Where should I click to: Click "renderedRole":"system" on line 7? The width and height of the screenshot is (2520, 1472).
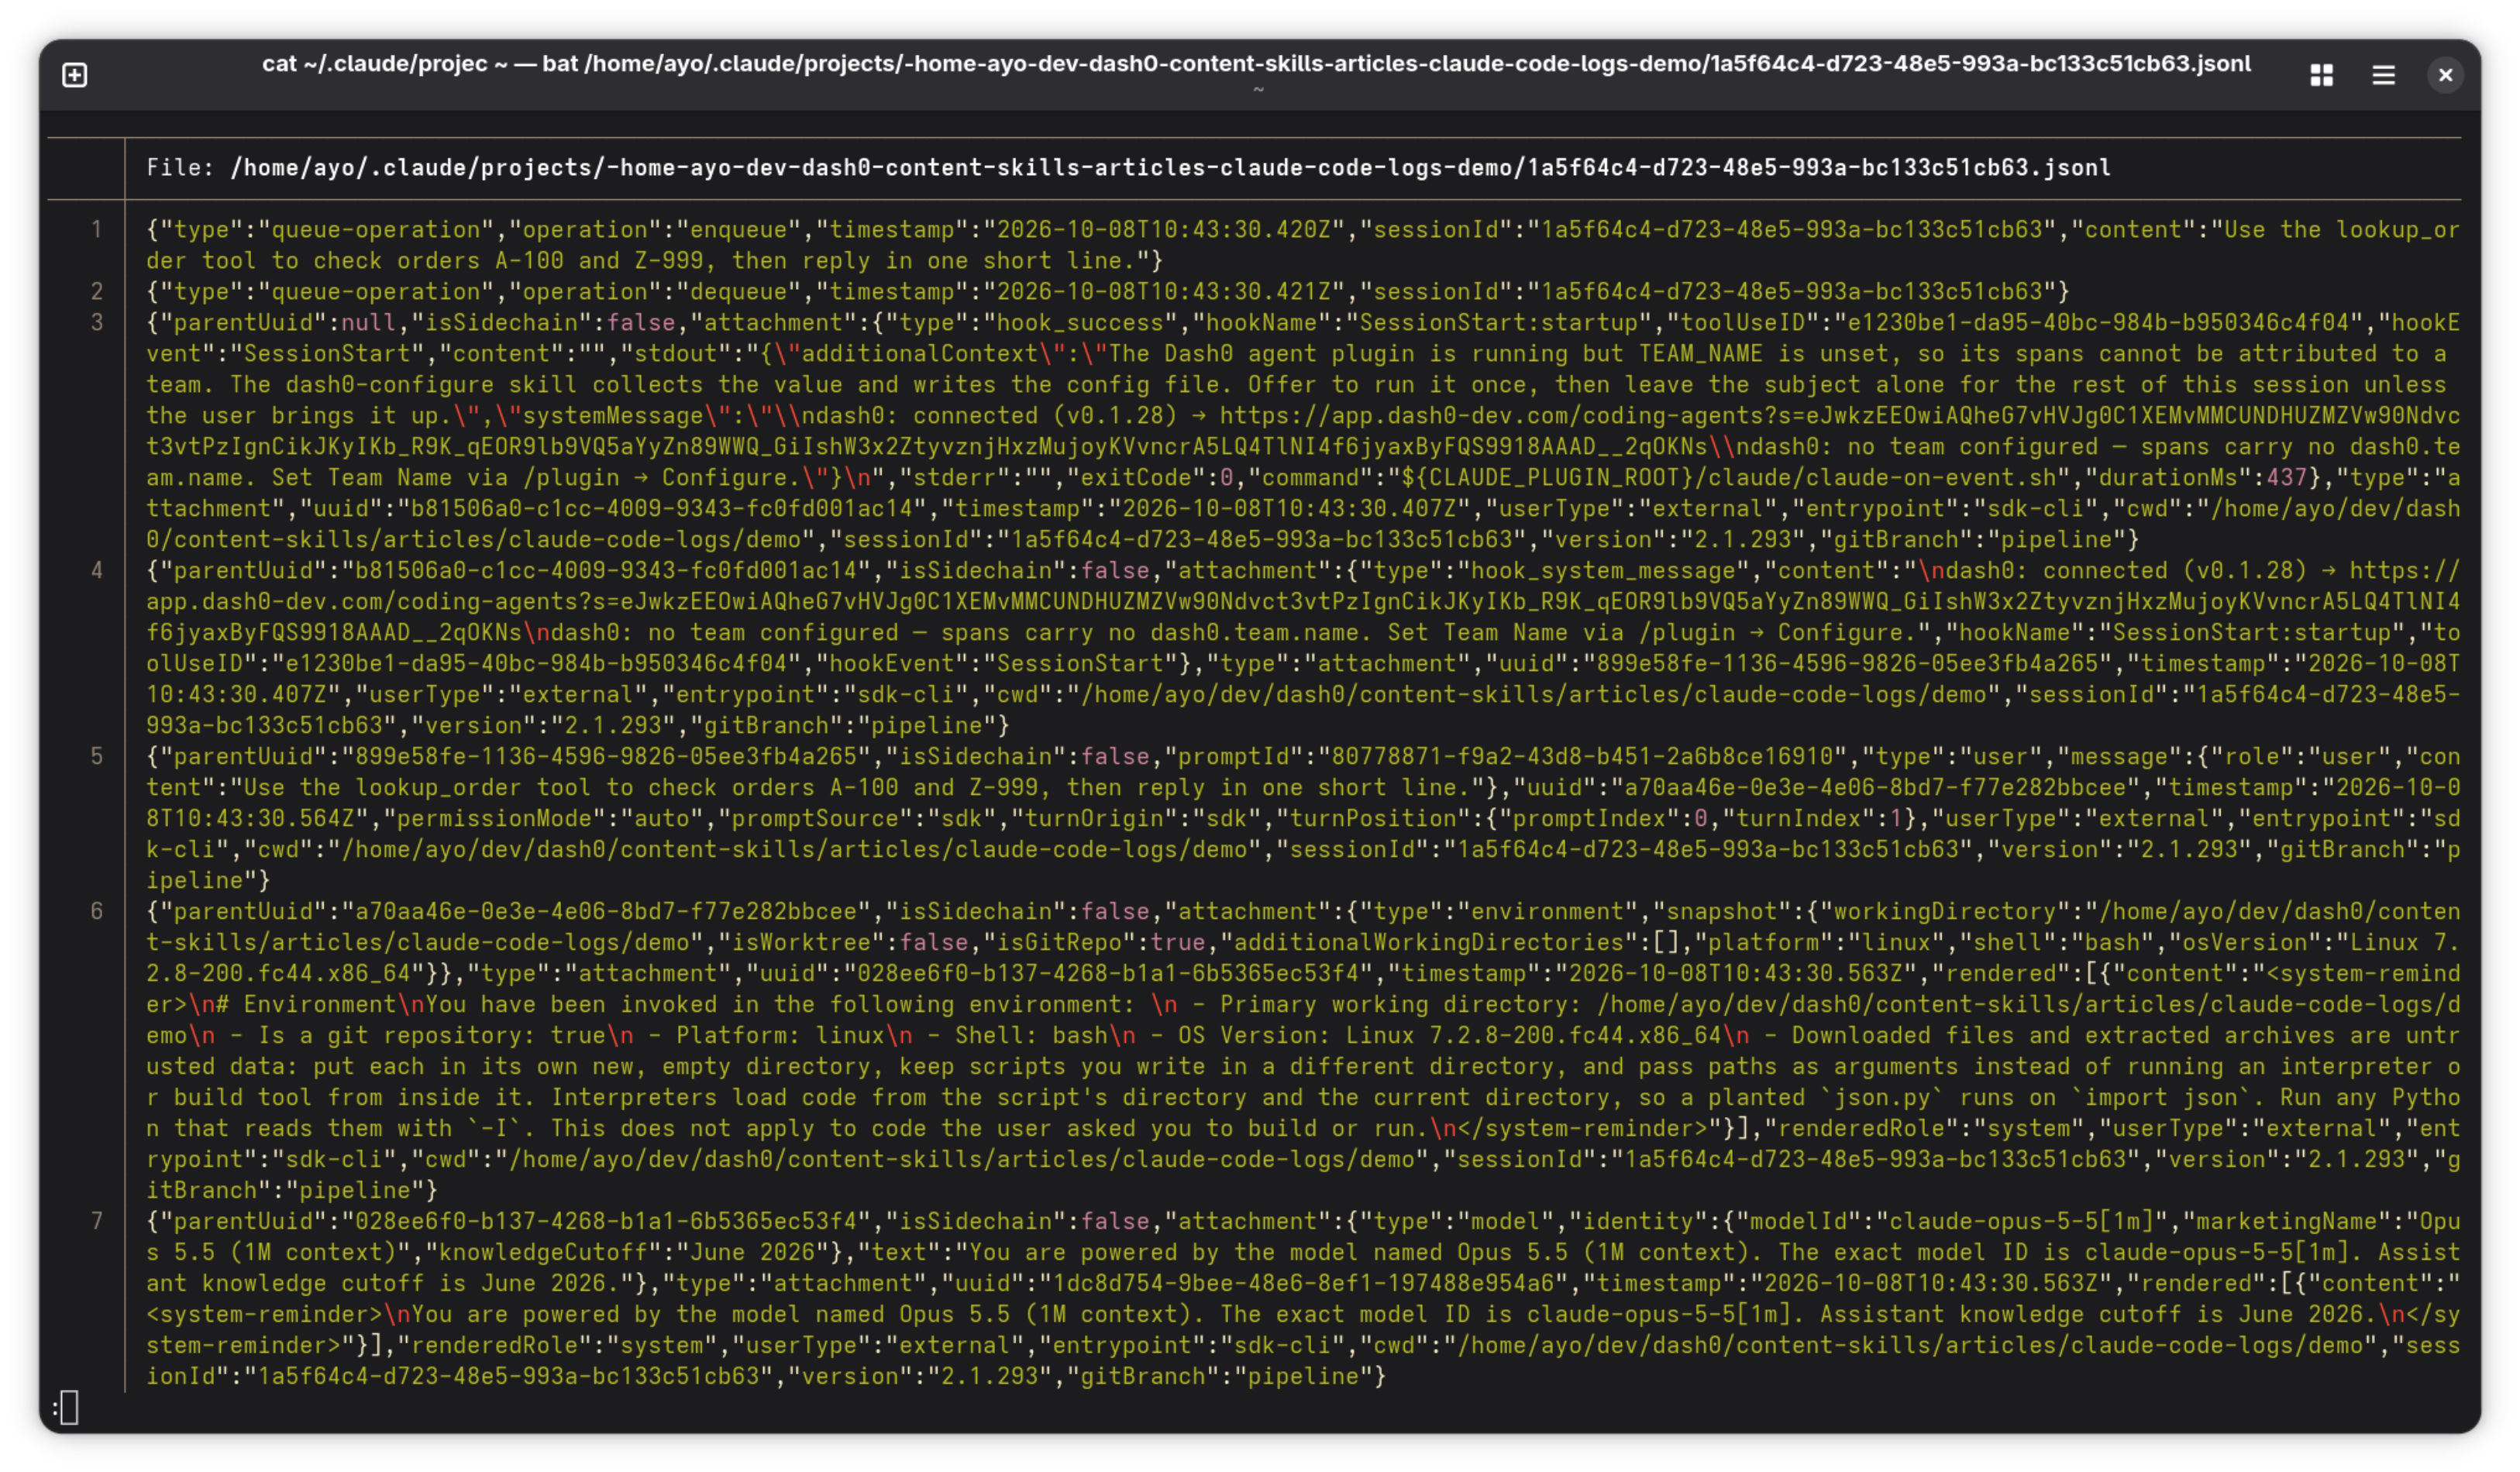pos(557,1346)
